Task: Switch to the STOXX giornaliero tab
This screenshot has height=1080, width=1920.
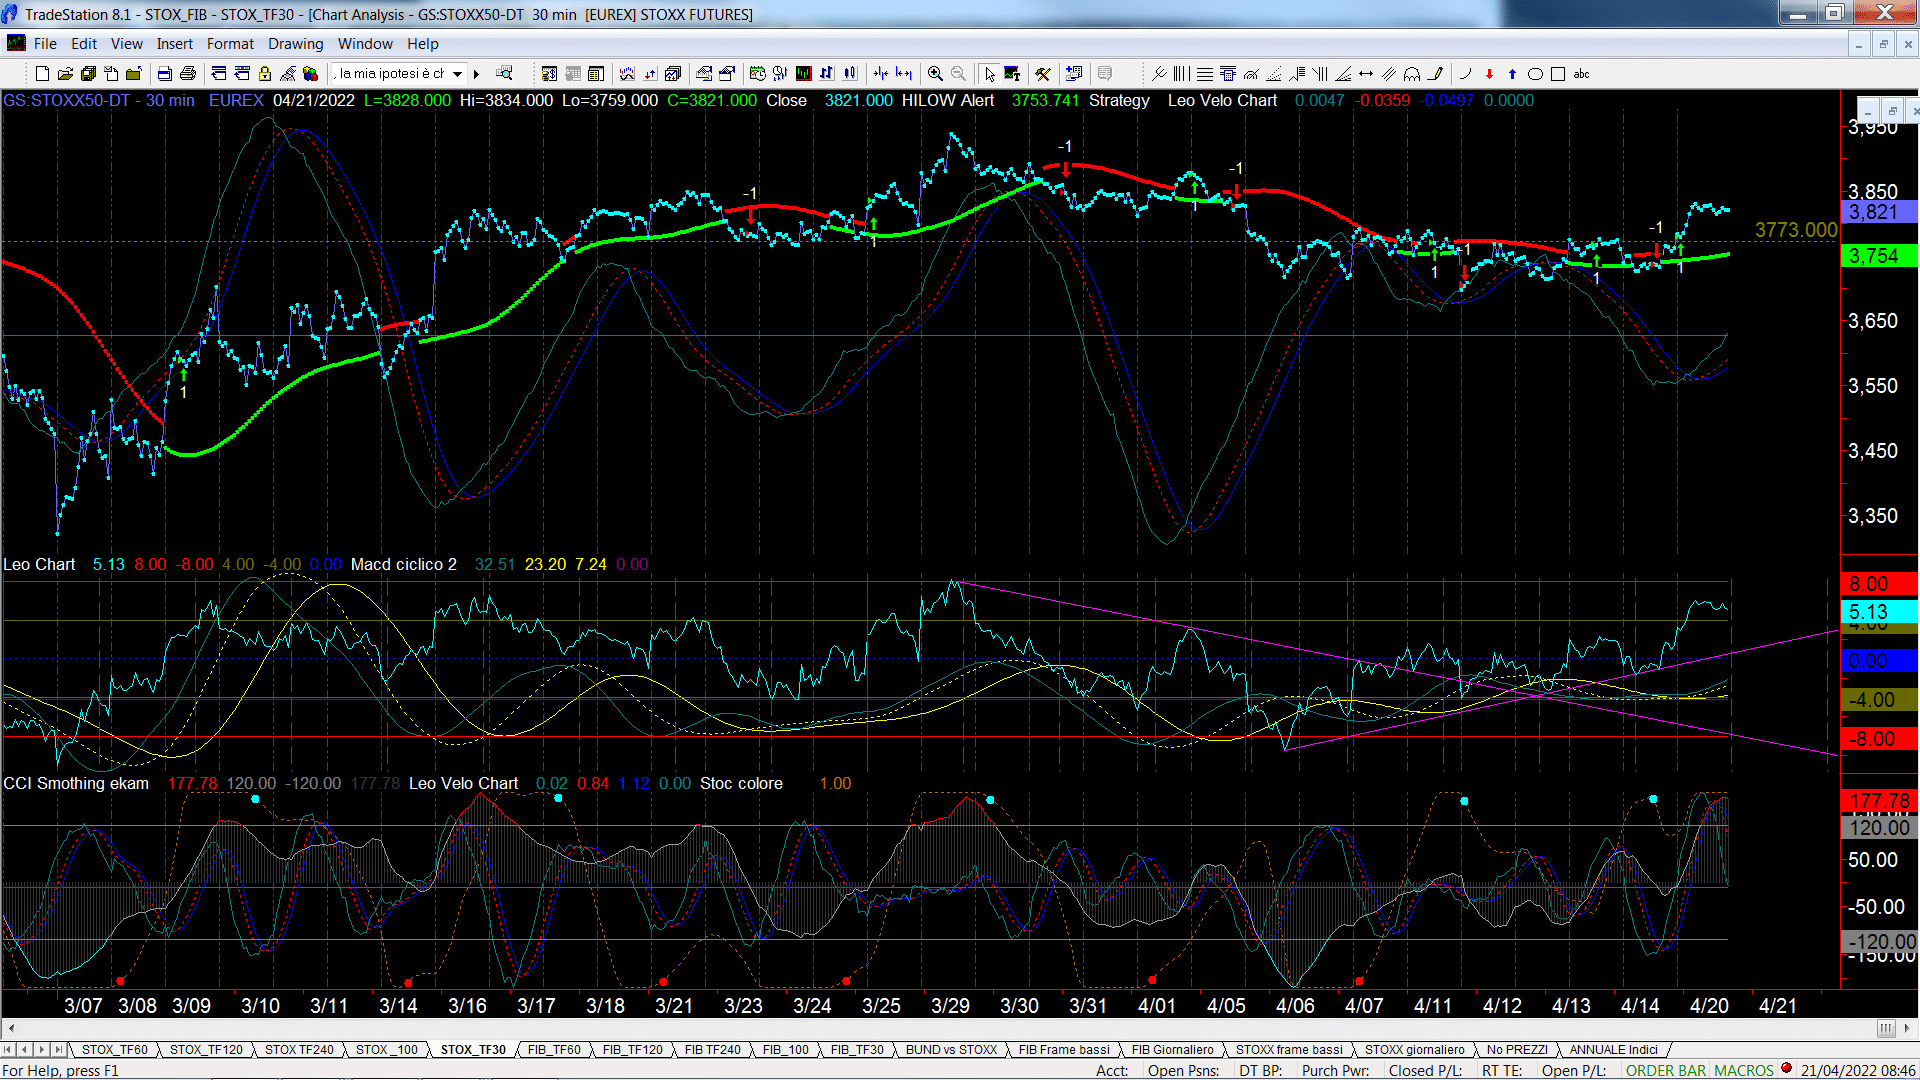Action: (x=1414, y=1050)
